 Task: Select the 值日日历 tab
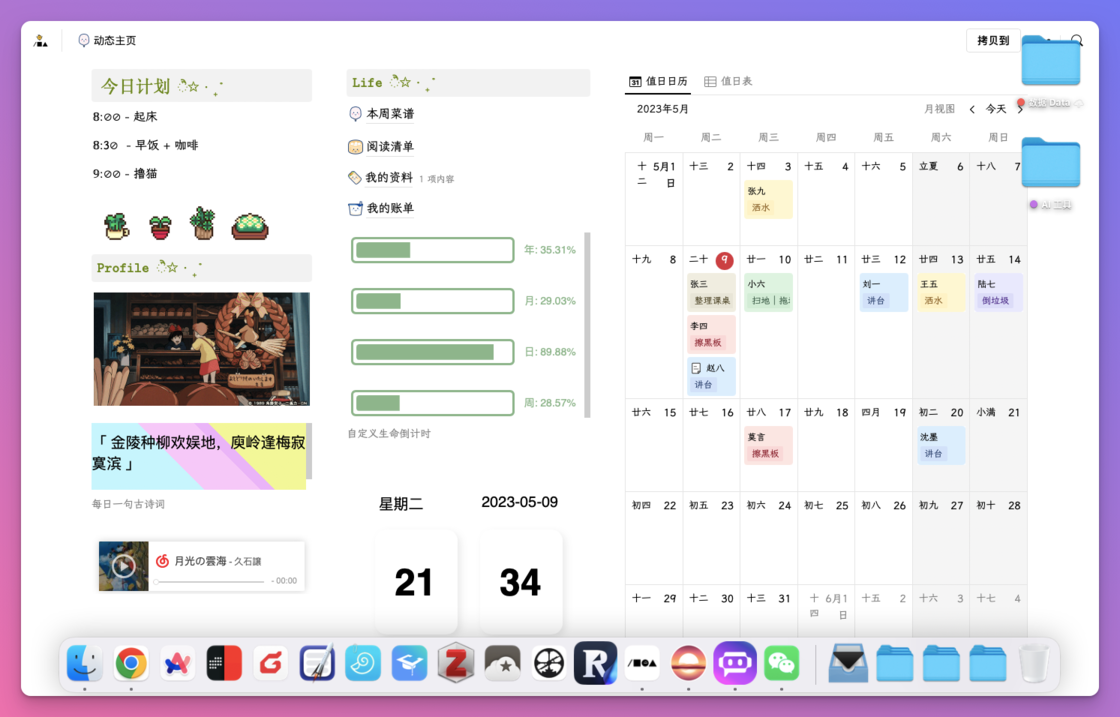click(658, 81)
